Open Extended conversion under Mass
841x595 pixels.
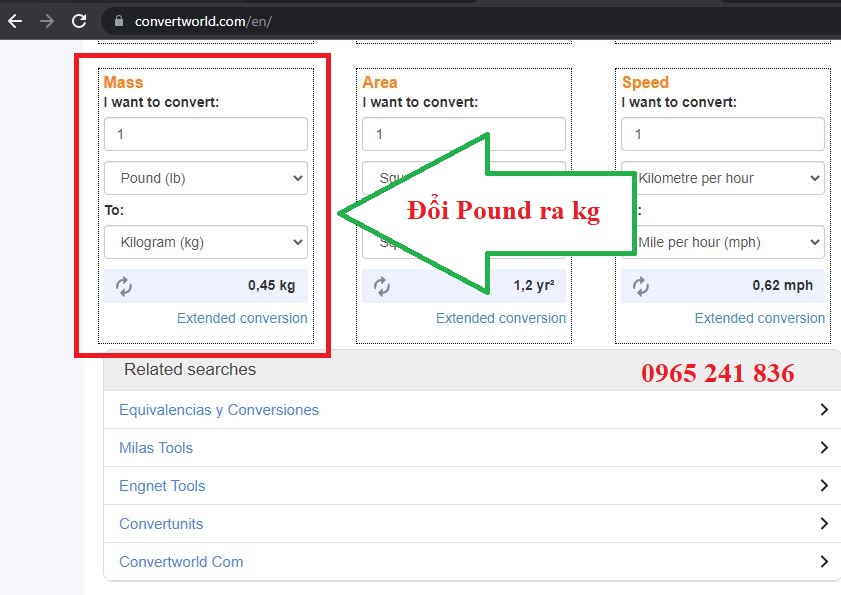coord(241,318)
